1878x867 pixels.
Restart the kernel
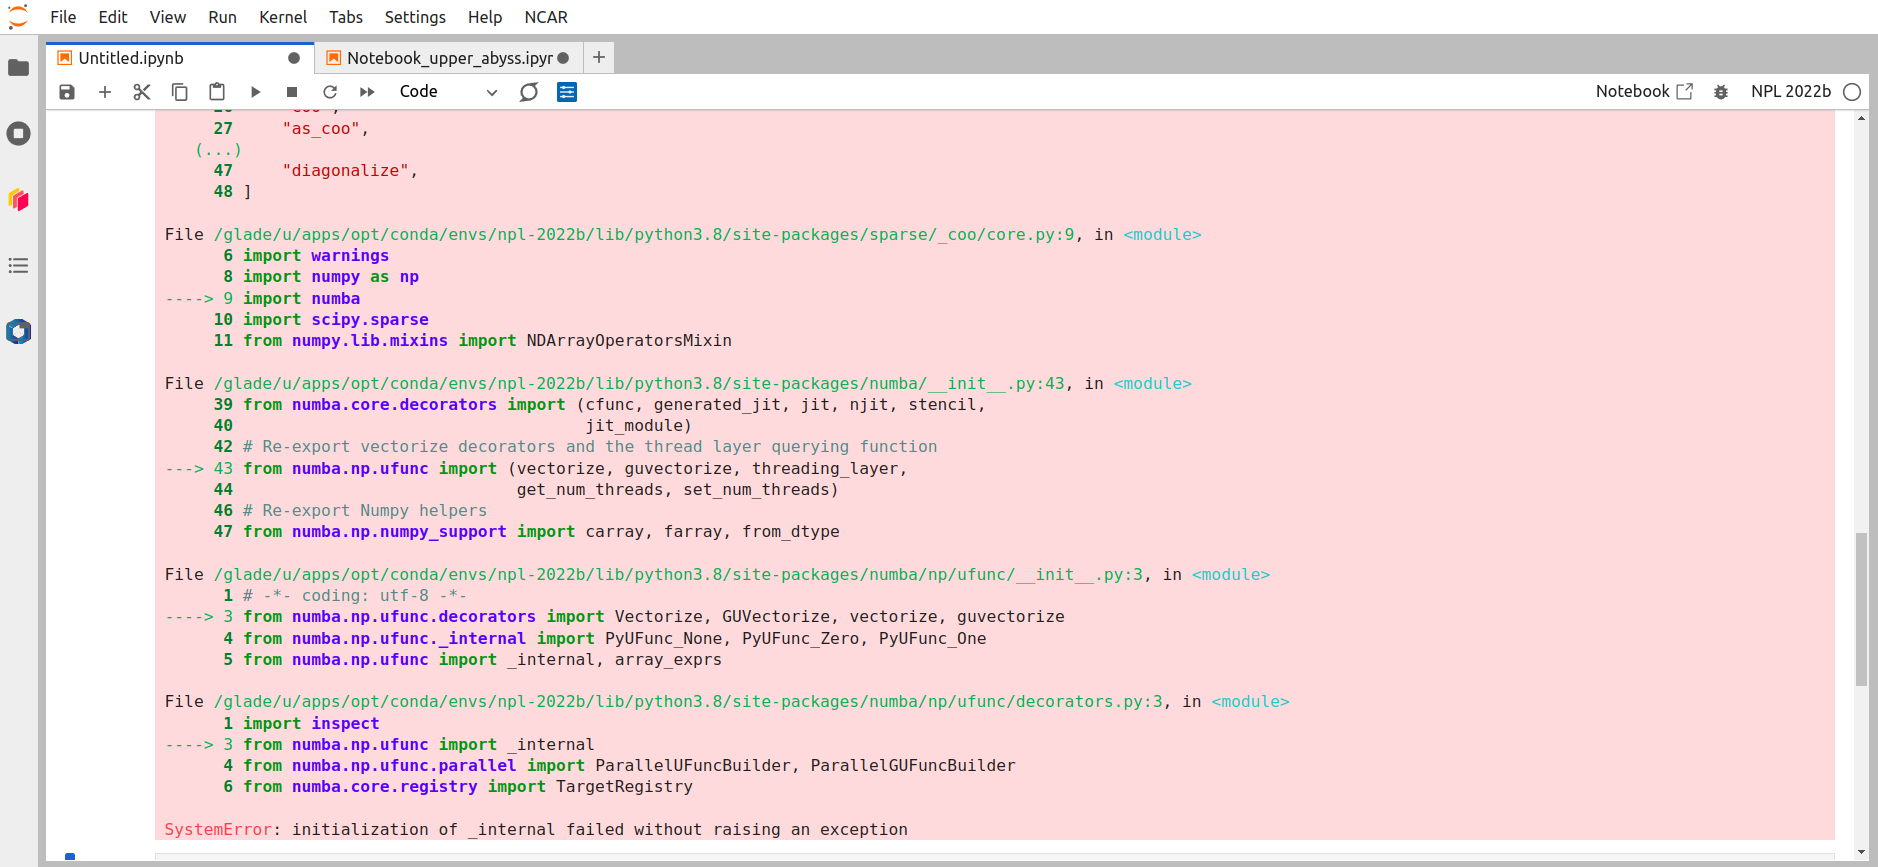click(330, 92)
